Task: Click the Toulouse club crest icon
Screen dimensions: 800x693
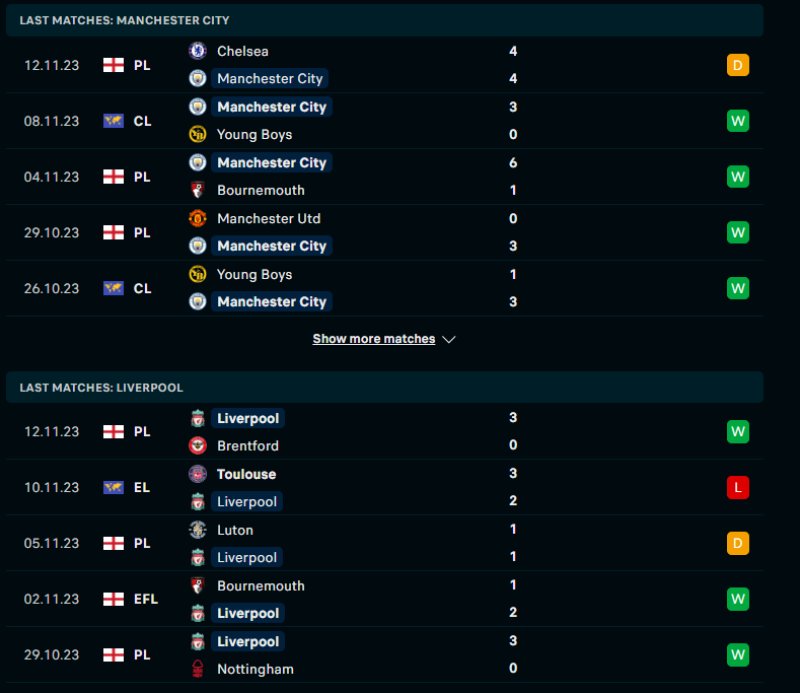Action: pyautogui.click(x=197, y=474)
